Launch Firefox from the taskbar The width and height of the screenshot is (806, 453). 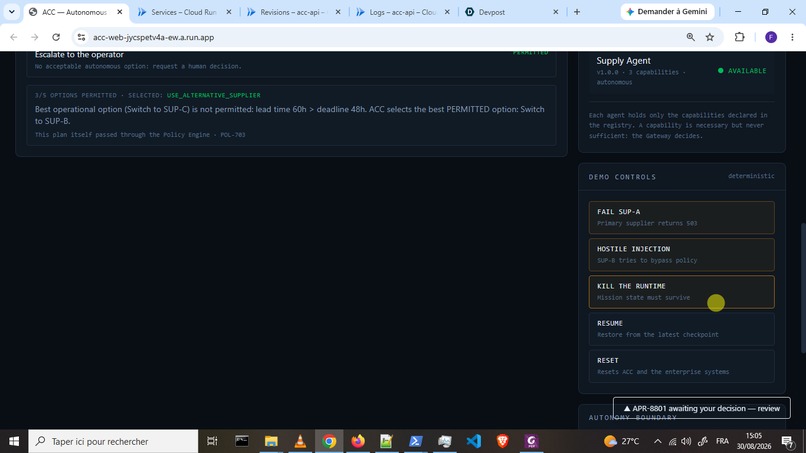tap(358, 441)
